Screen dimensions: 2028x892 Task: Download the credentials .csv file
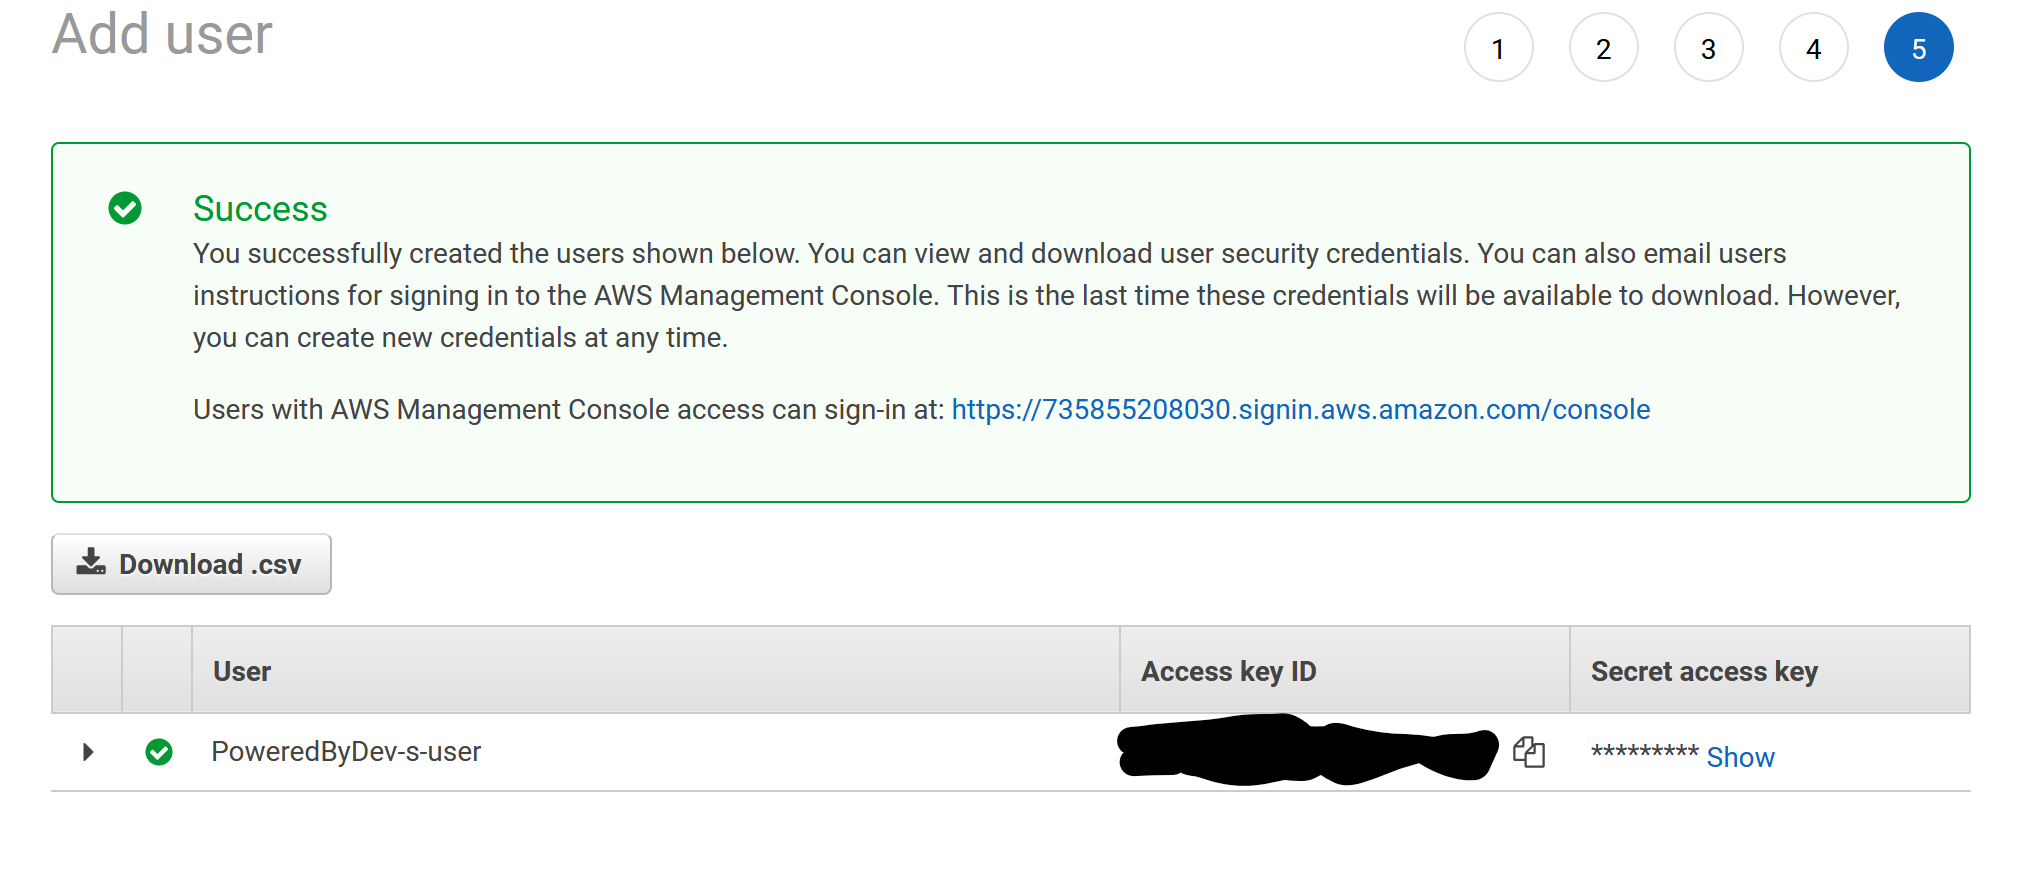click(x=191, y=564)
